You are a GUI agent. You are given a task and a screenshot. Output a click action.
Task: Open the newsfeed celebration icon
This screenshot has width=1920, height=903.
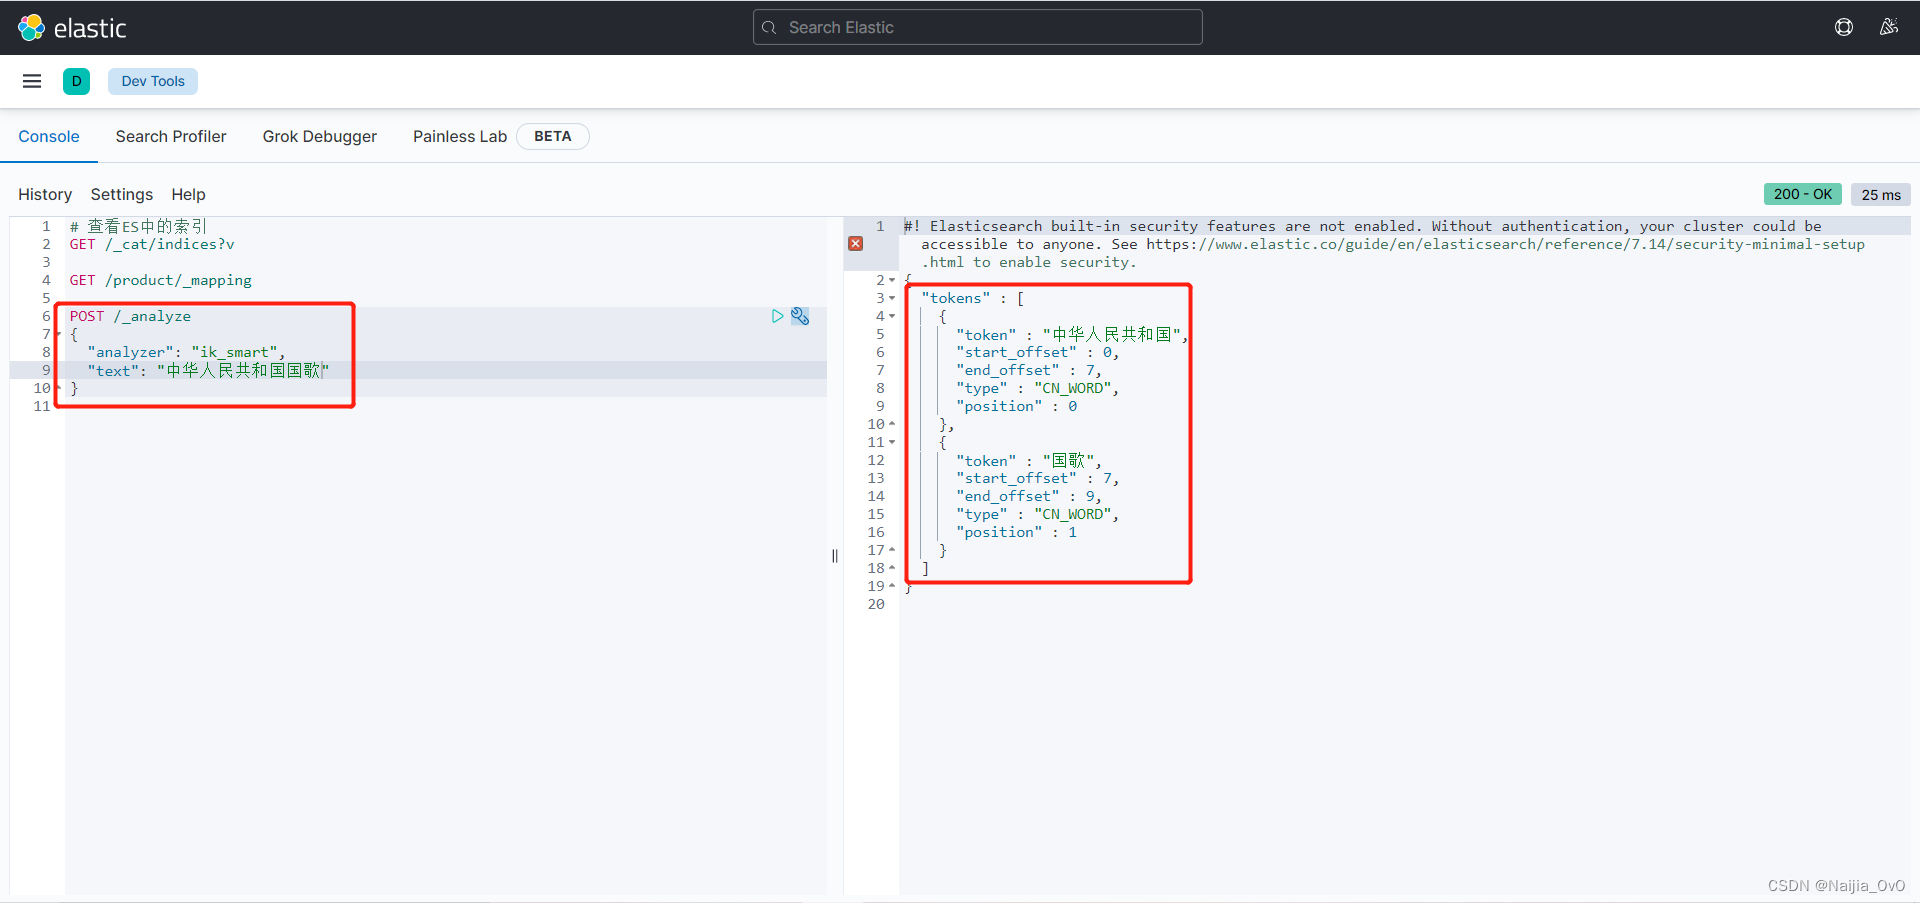1888,27
